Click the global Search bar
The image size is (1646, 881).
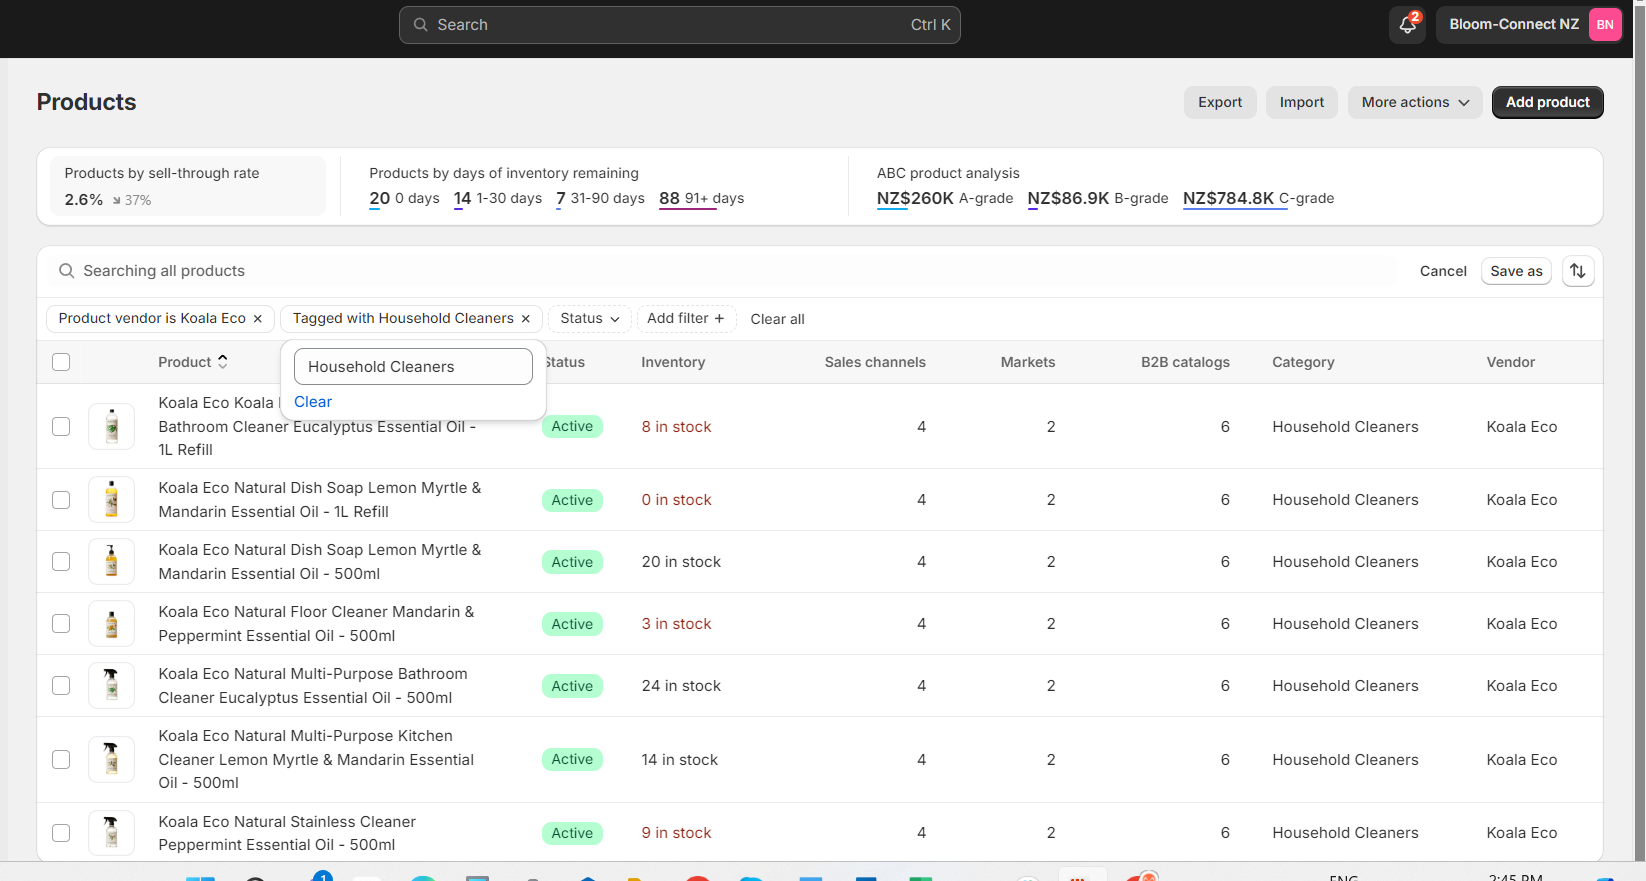point(680,25)
